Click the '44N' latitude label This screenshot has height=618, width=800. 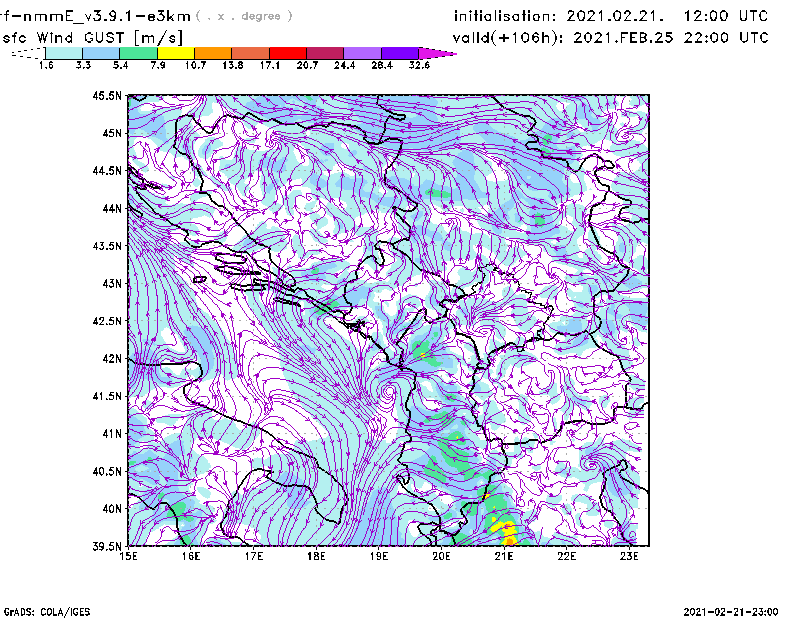[x=112, y=208]
